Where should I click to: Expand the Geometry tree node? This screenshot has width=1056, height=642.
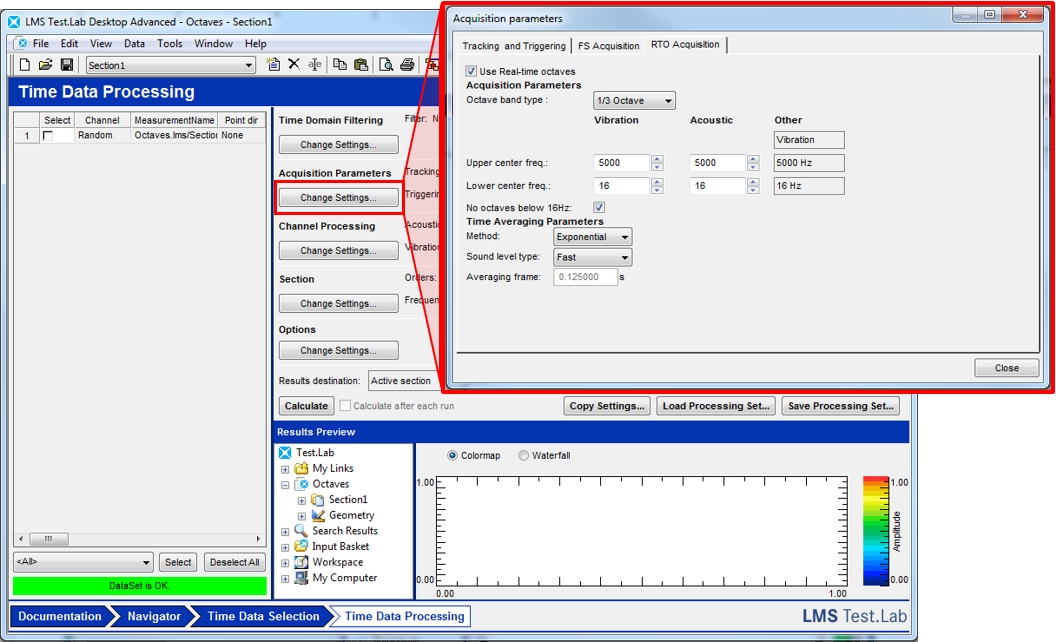click(302, 516)
